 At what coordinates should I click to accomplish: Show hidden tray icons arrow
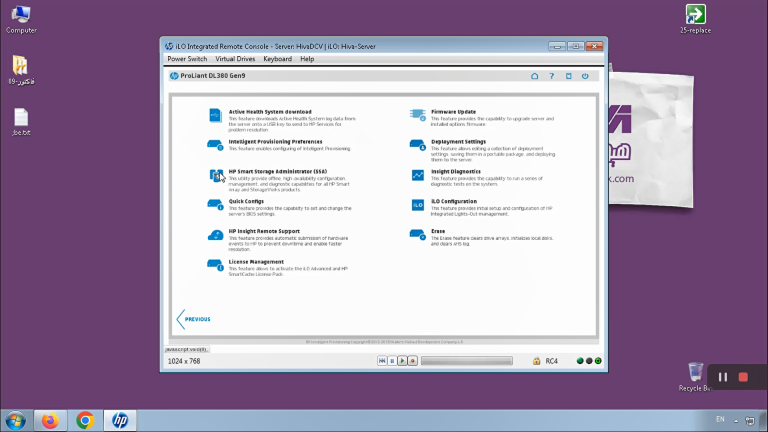736,420
